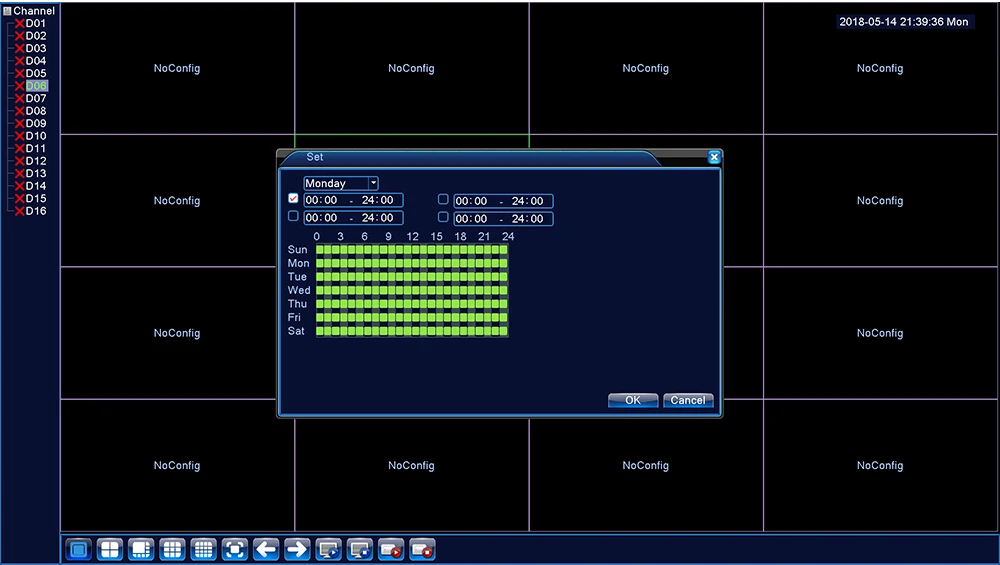Screen dimensions: 1000x565
Task: Open the Monday weekday dropdown
Action: (x=341, y=184)
